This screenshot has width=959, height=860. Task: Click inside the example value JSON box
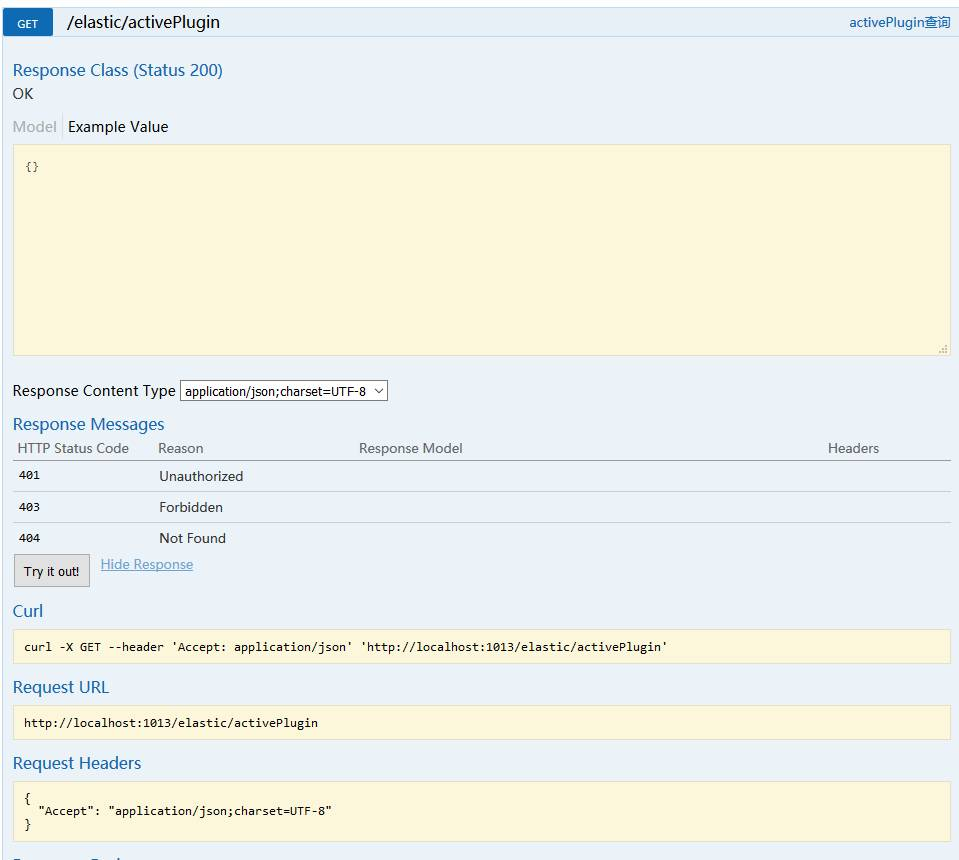point(480,250)
